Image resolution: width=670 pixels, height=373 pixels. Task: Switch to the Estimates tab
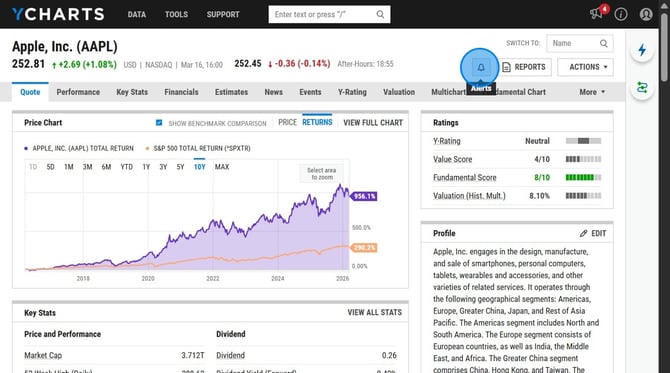[231, 92]
